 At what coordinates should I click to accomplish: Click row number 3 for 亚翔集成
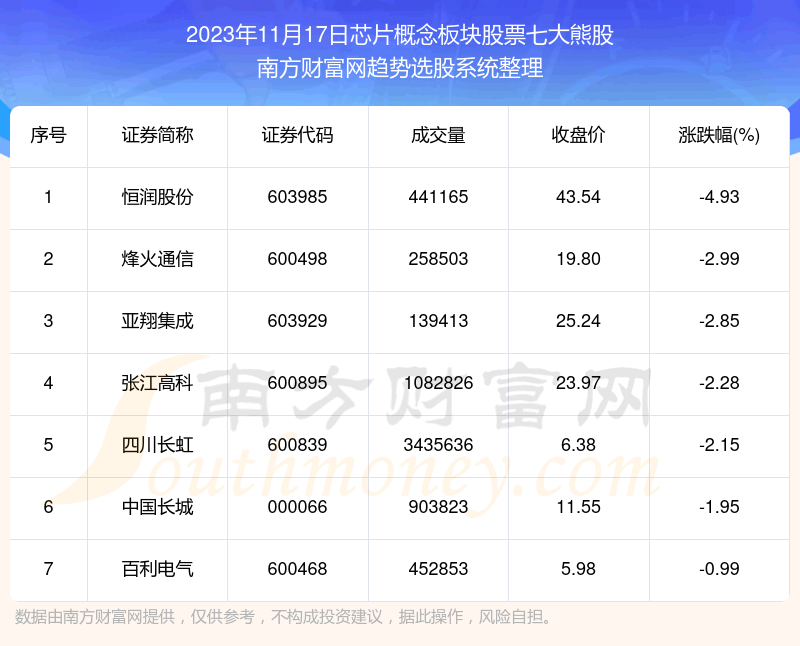(48, 321)
